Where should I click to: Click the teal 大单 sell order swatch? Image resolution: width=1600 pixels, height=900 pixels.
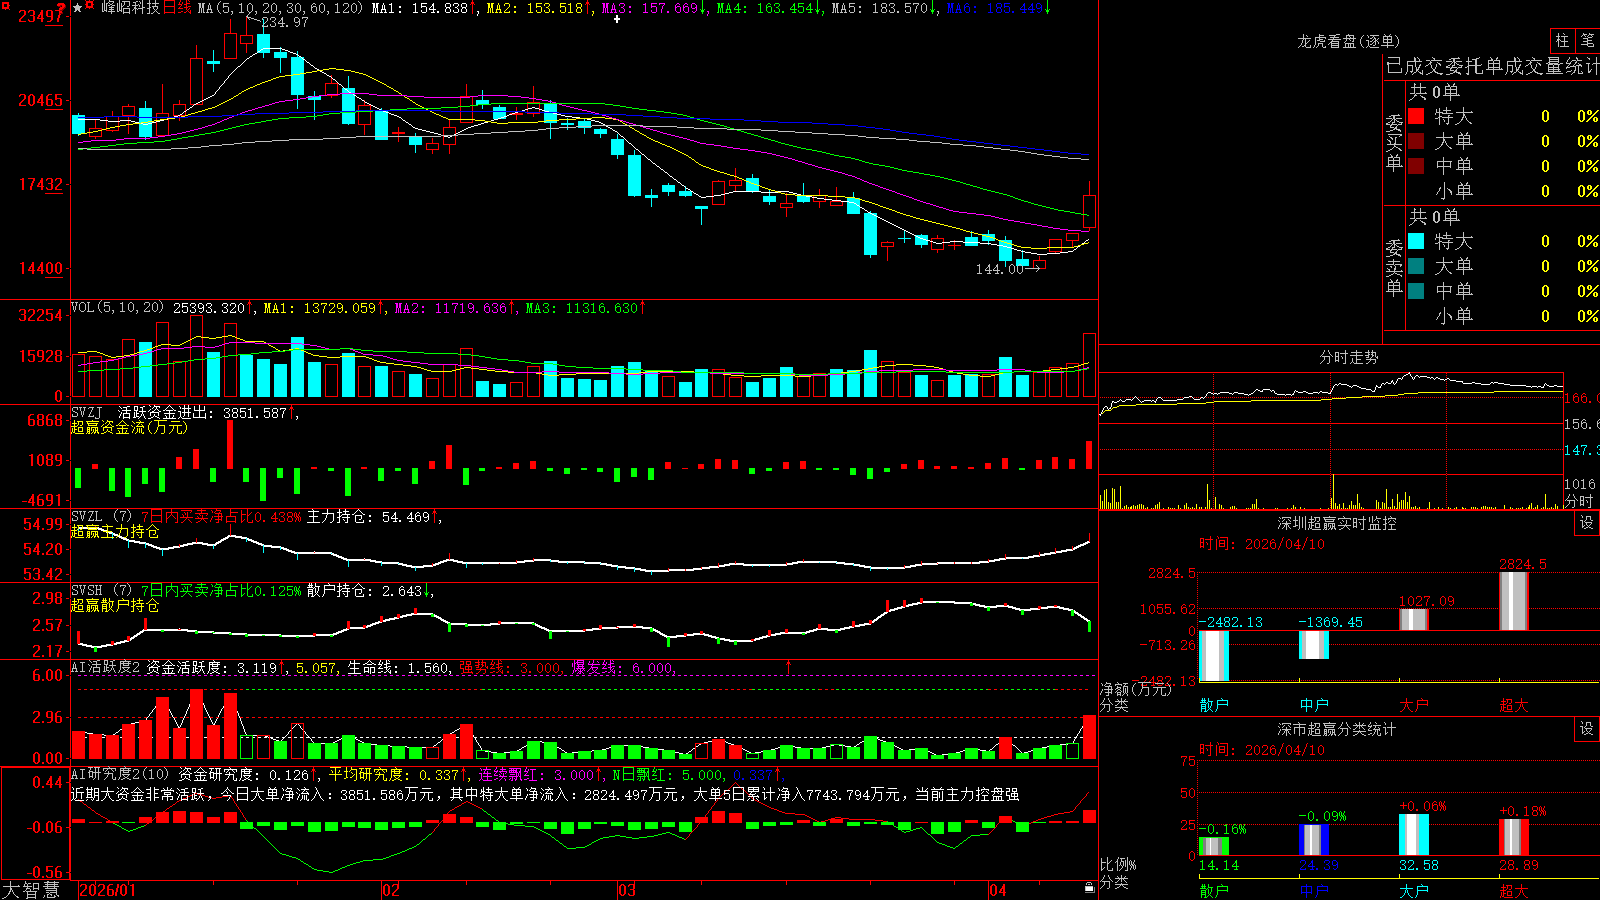tap(1416, 266)
